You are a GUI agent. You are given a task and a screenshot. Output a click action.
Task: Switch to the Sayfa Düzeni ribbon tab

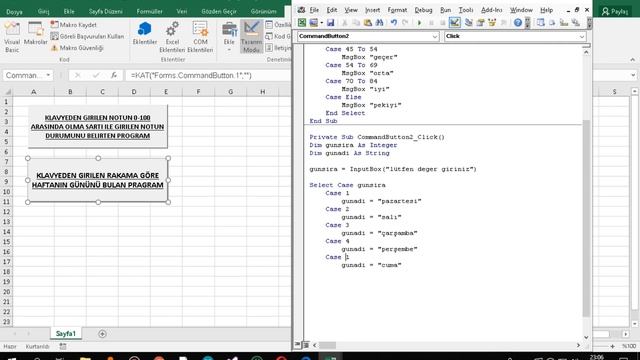pyautogui.click(x=105, y=11)
